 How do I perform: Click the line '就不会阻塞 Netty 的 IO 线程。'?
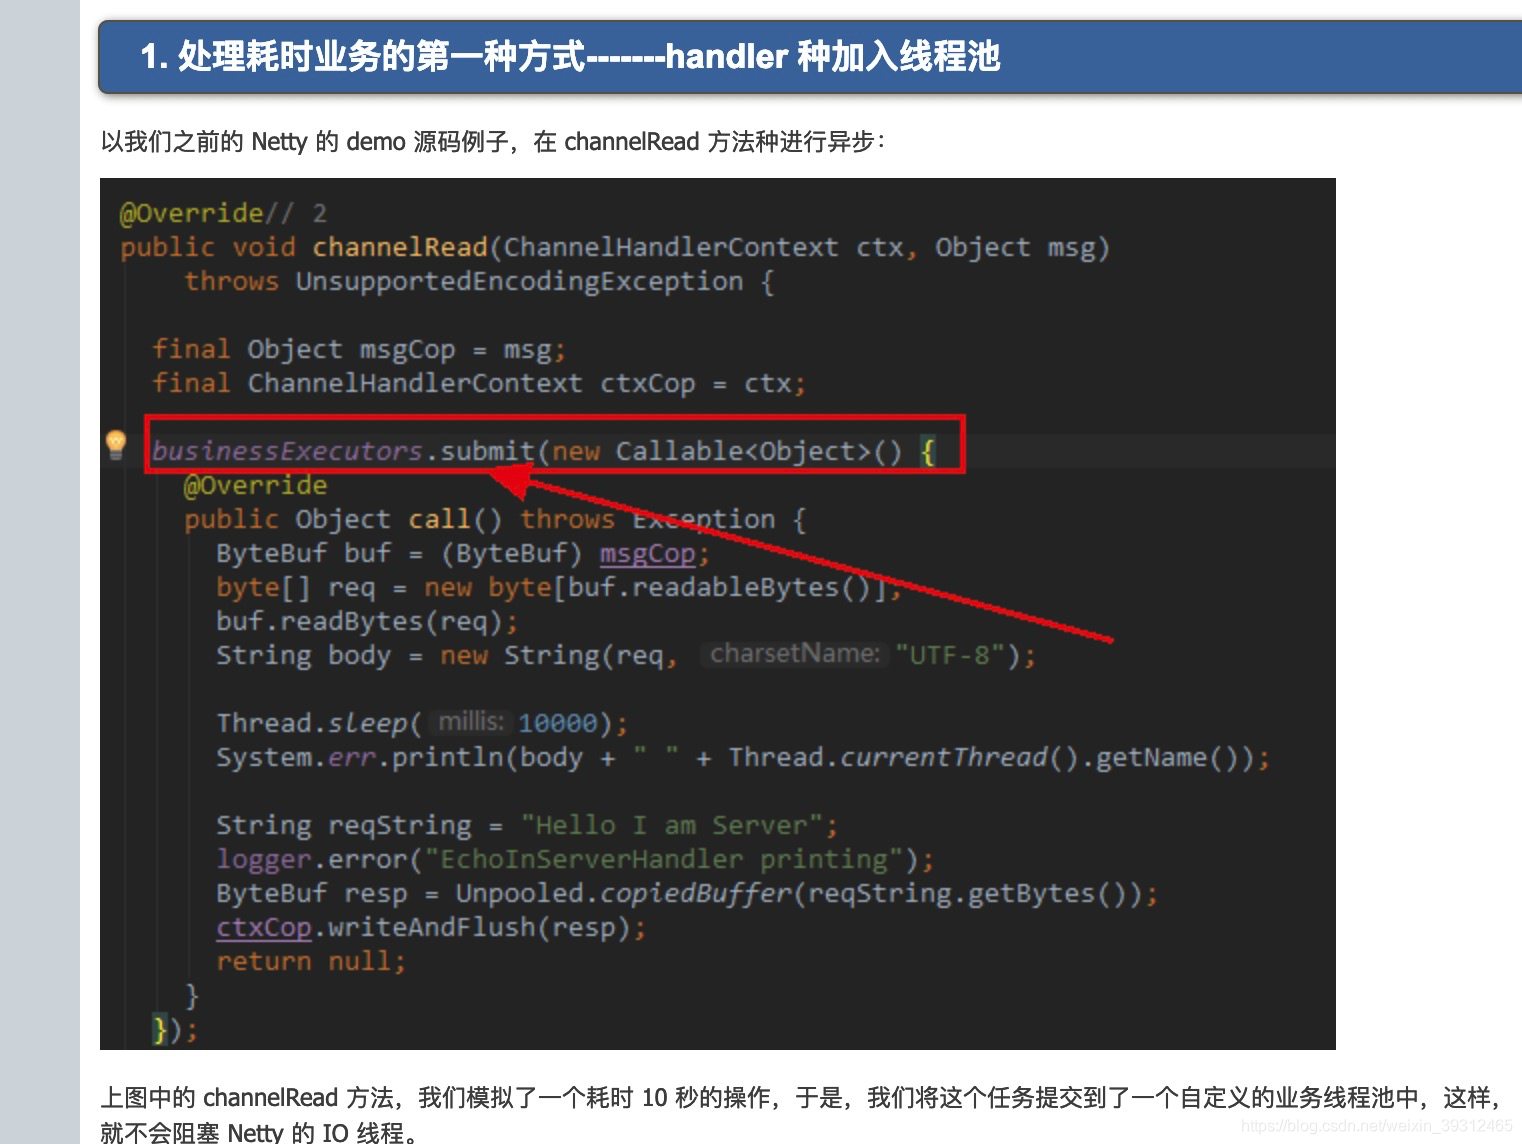(x=259, y=1132)
